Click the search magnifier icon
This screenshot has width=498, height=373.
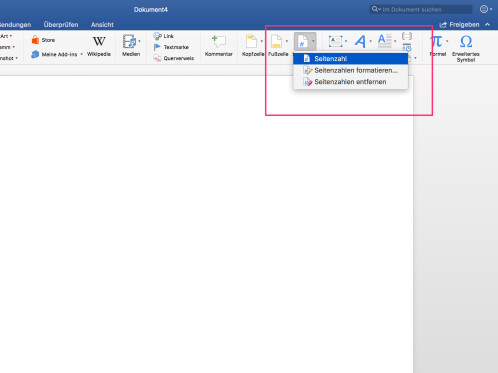coord(375,9)
